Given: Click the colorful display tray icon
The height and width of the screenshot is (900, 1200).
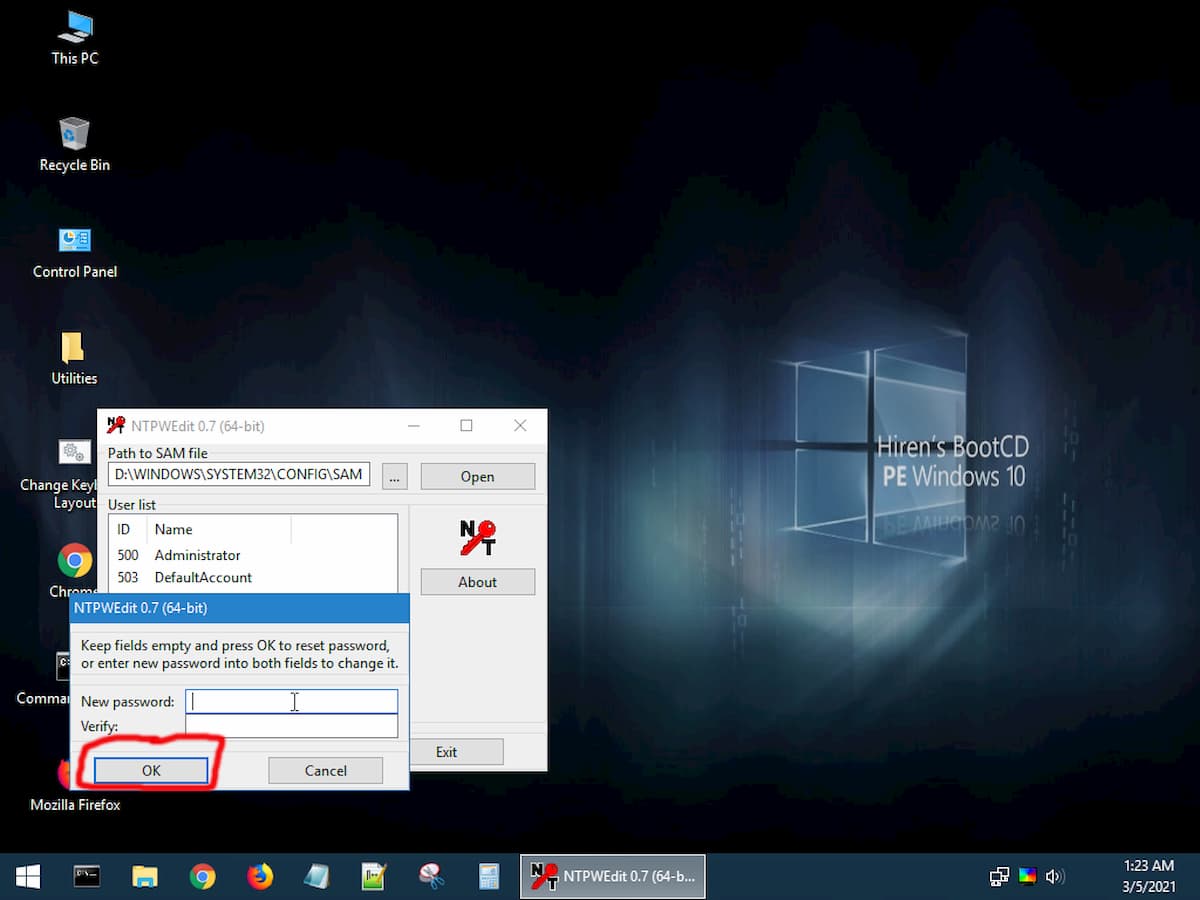Looking at the screenshot, I should click(1027, 877).
